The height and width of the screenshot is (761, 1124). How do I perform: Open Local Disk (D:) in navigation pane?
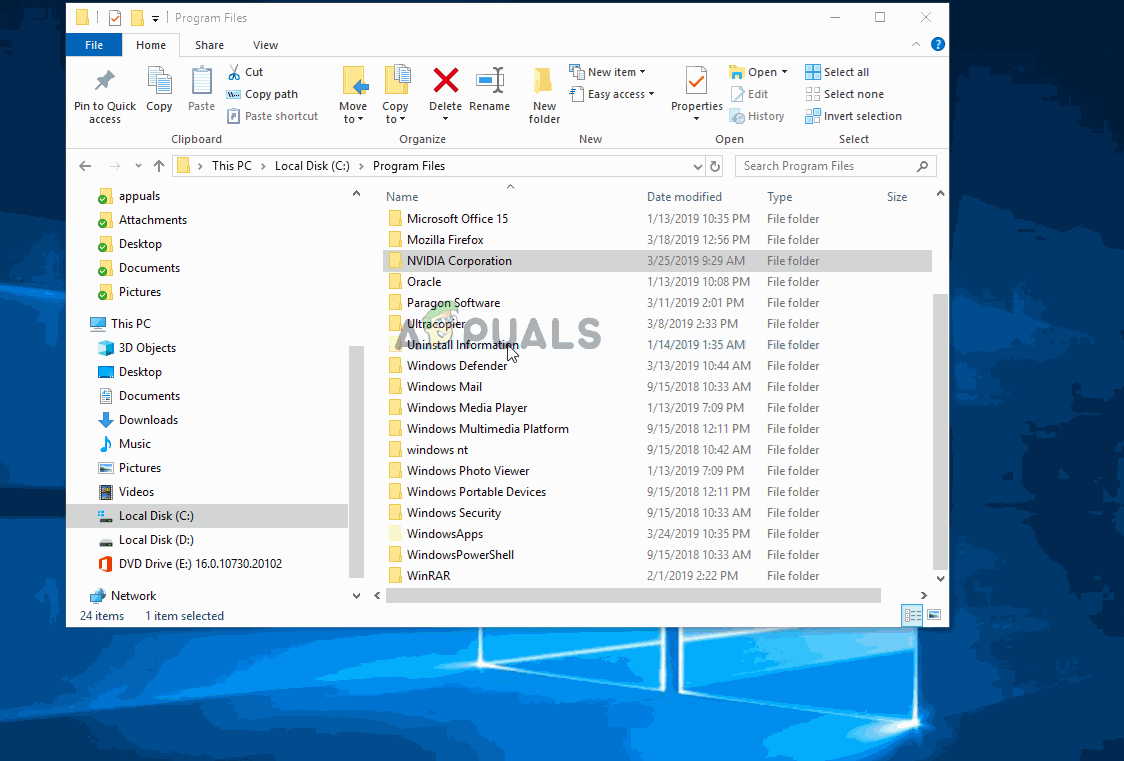(156, 540)
